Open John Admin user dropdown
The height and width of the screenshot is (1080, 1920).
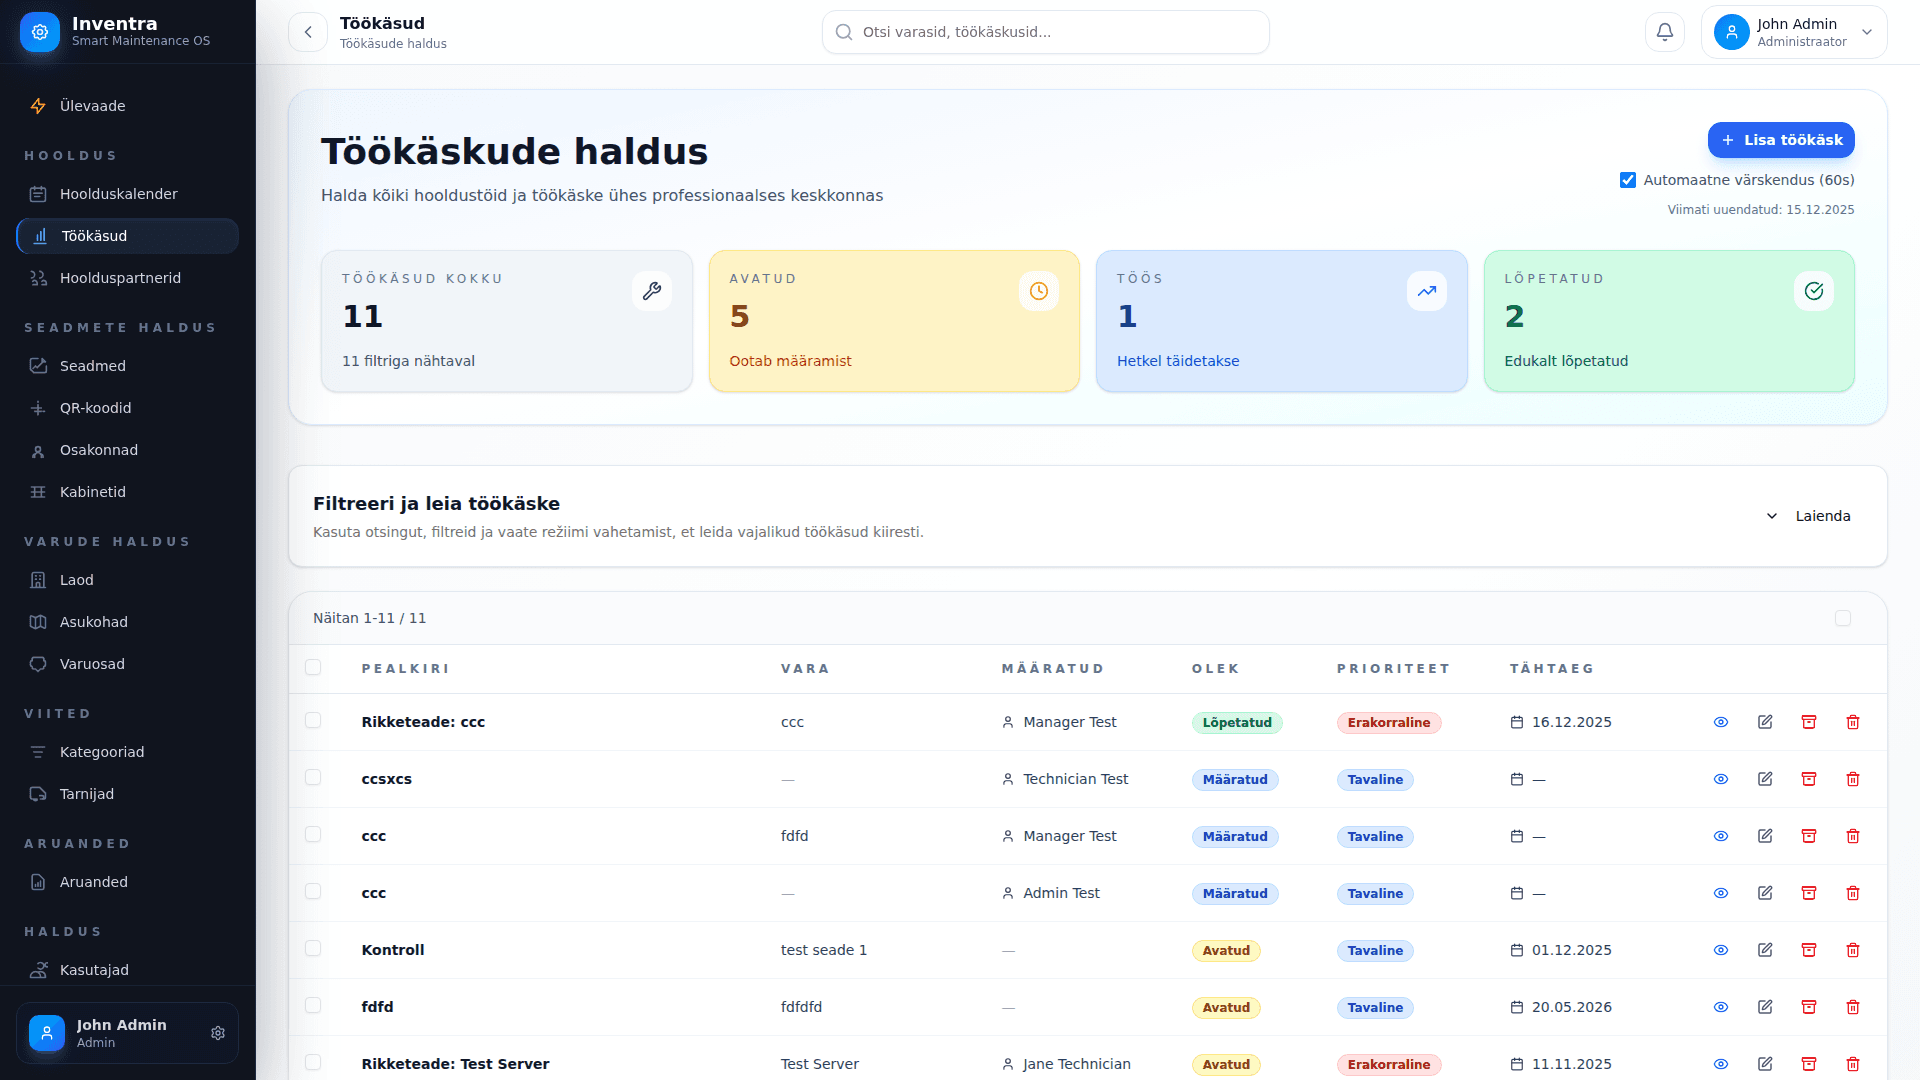point(1794,32)
